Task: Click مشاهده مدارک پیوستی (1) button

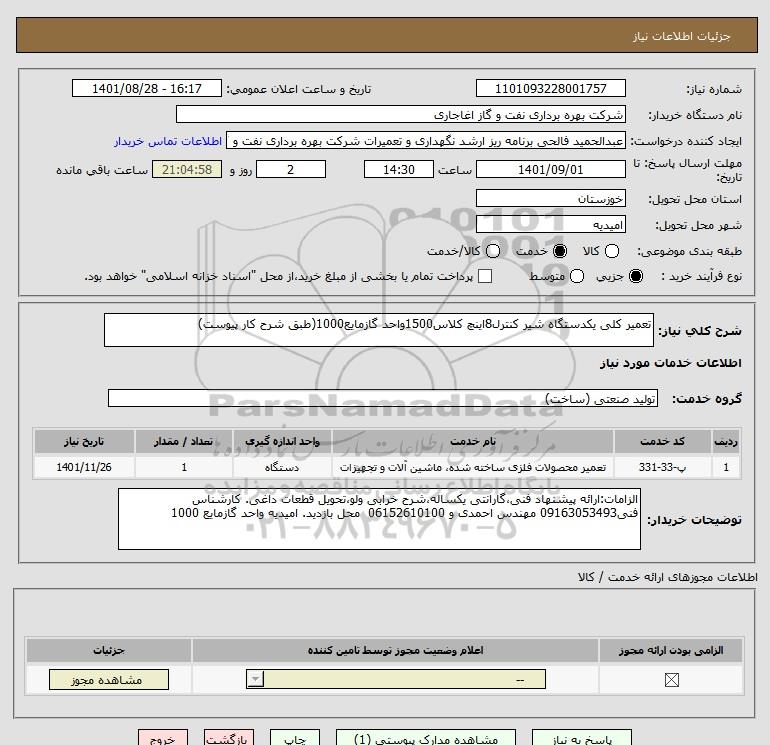Action: pos(426,739)
